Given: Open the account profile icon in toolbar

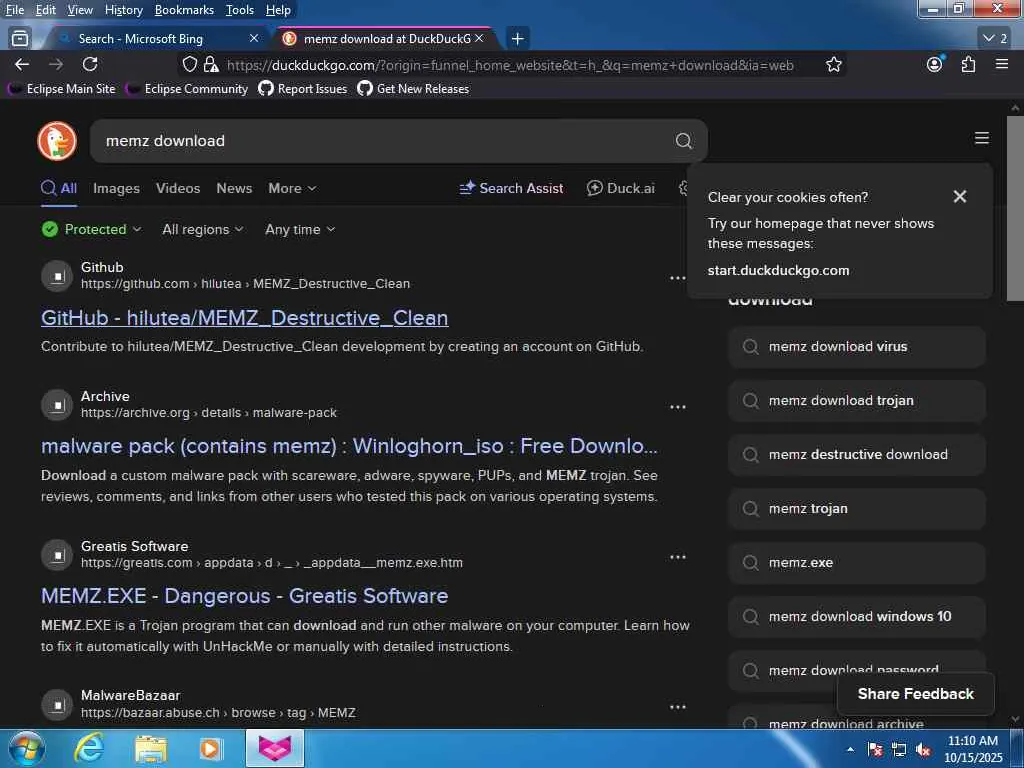Looking at the screenshot, I should (935, 64).
